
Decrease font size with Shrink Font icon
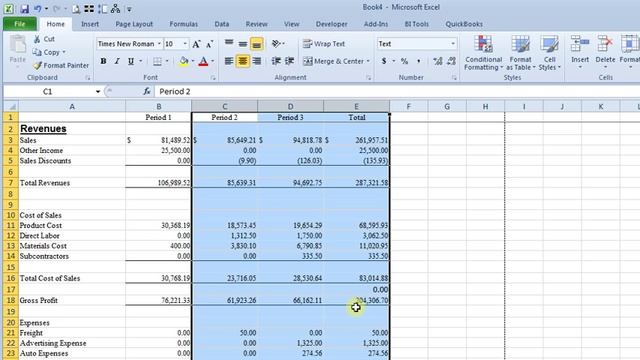coord(209,44)
